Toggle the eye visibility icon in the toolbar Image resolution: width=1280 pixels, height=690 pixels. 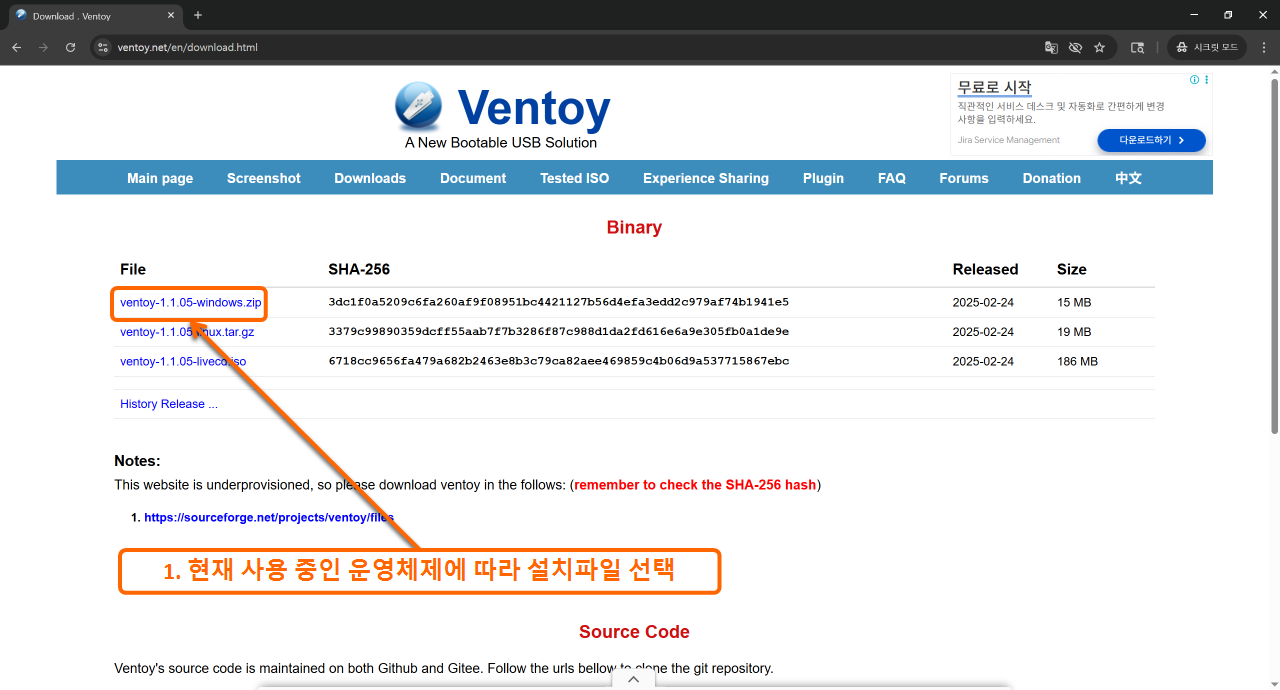(x=1075, y=47)
